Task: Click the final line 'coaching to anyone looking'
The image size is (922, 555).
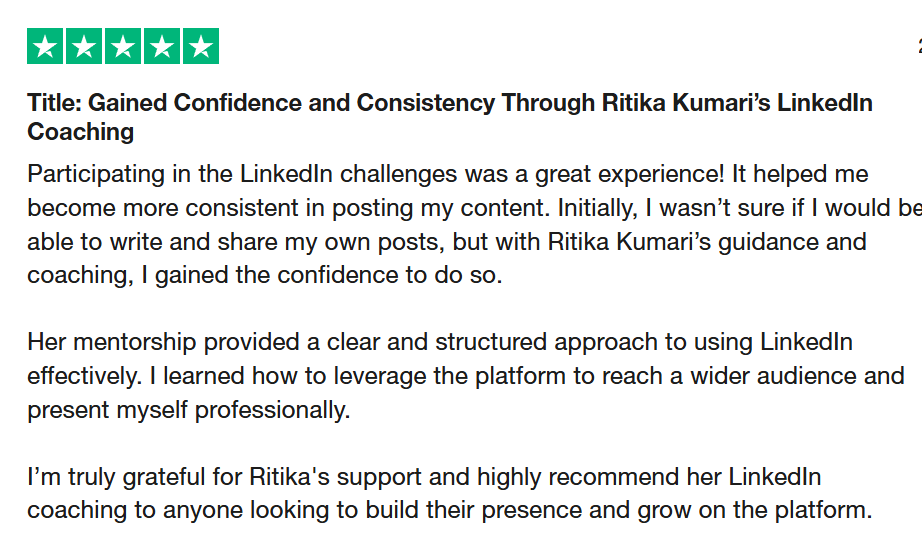Action: pyautogui.click(x=449, y=510)
